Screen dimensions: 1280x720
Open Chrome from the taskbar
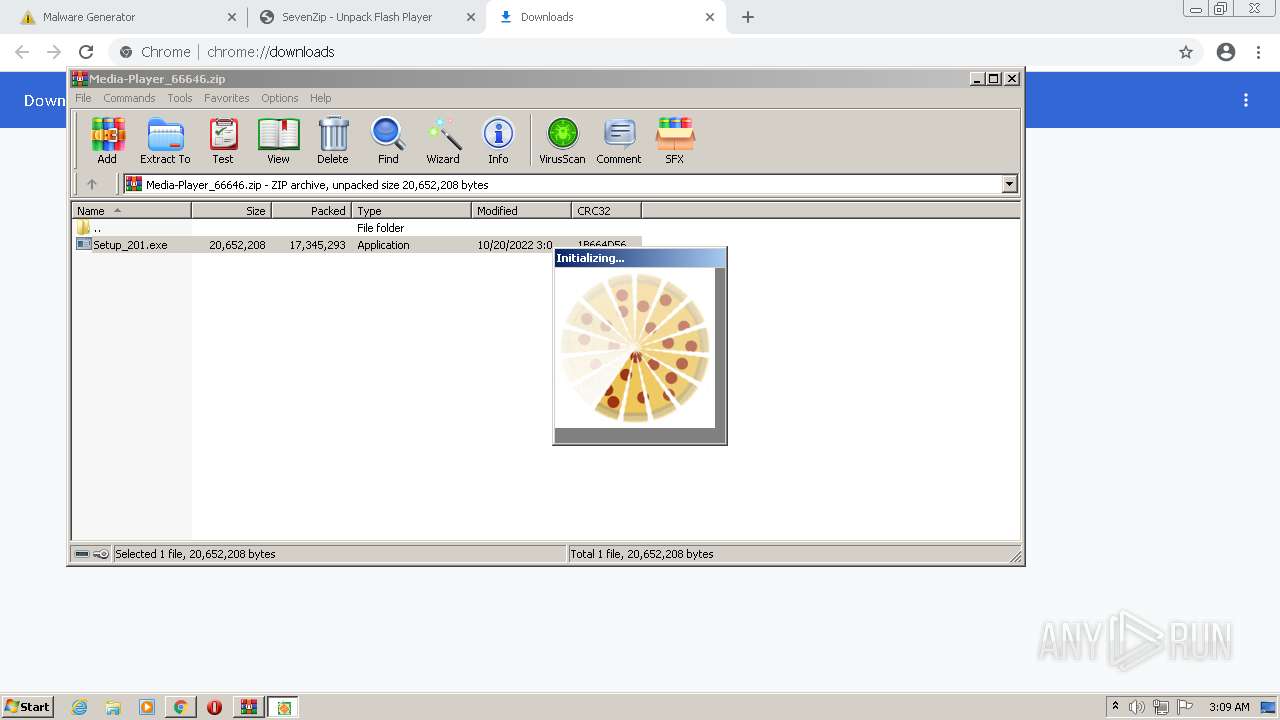coord(180,707)
